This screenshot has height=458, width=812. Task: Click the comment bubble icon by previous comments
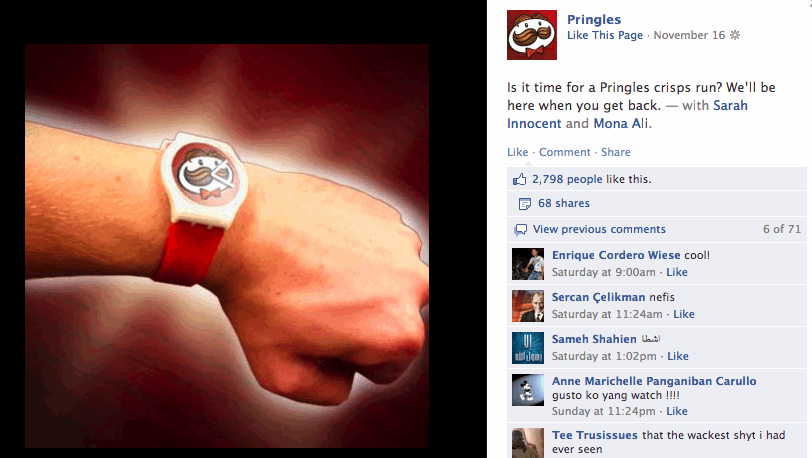point(520,230)
